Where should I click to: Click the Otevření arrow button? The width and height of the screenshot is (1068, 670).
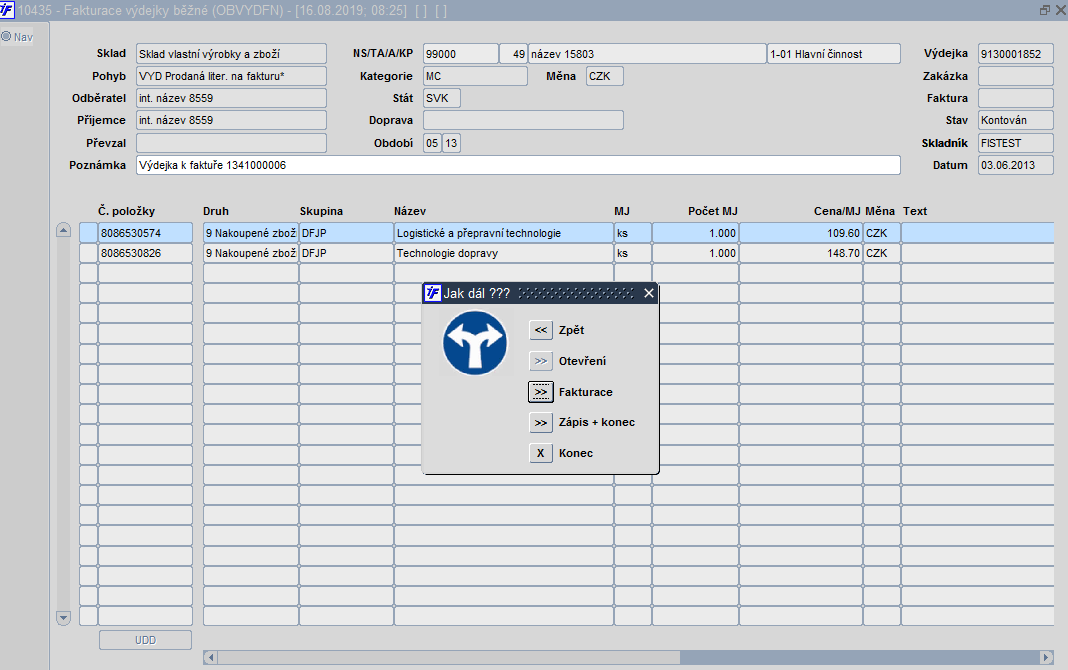point(541,361)
